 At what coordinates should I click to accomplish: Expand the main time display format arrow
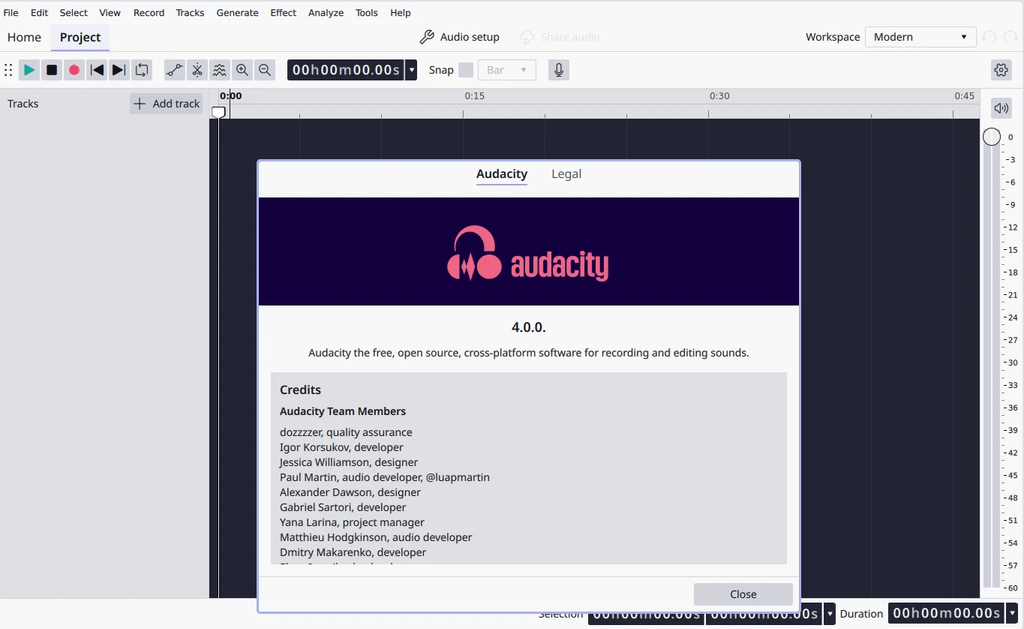(x=411, y=70)
